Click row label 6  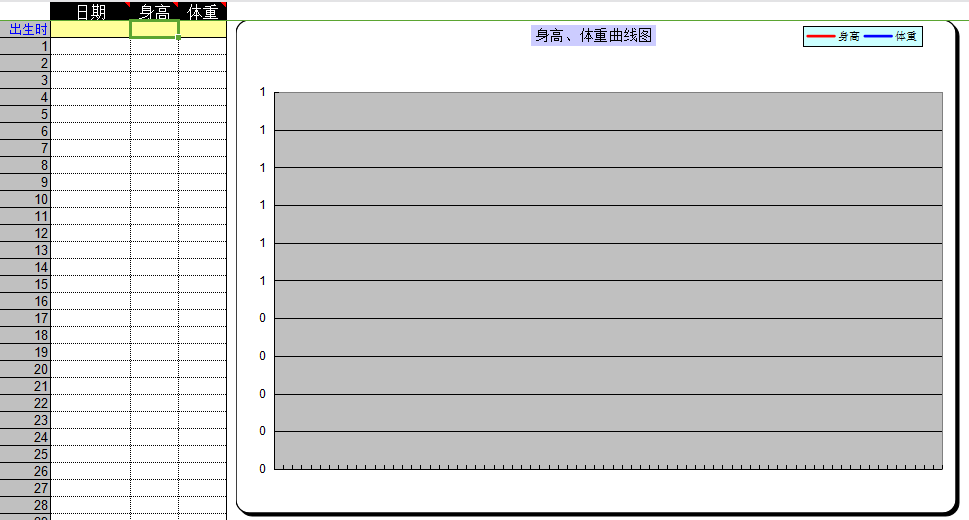pos(25,131)
